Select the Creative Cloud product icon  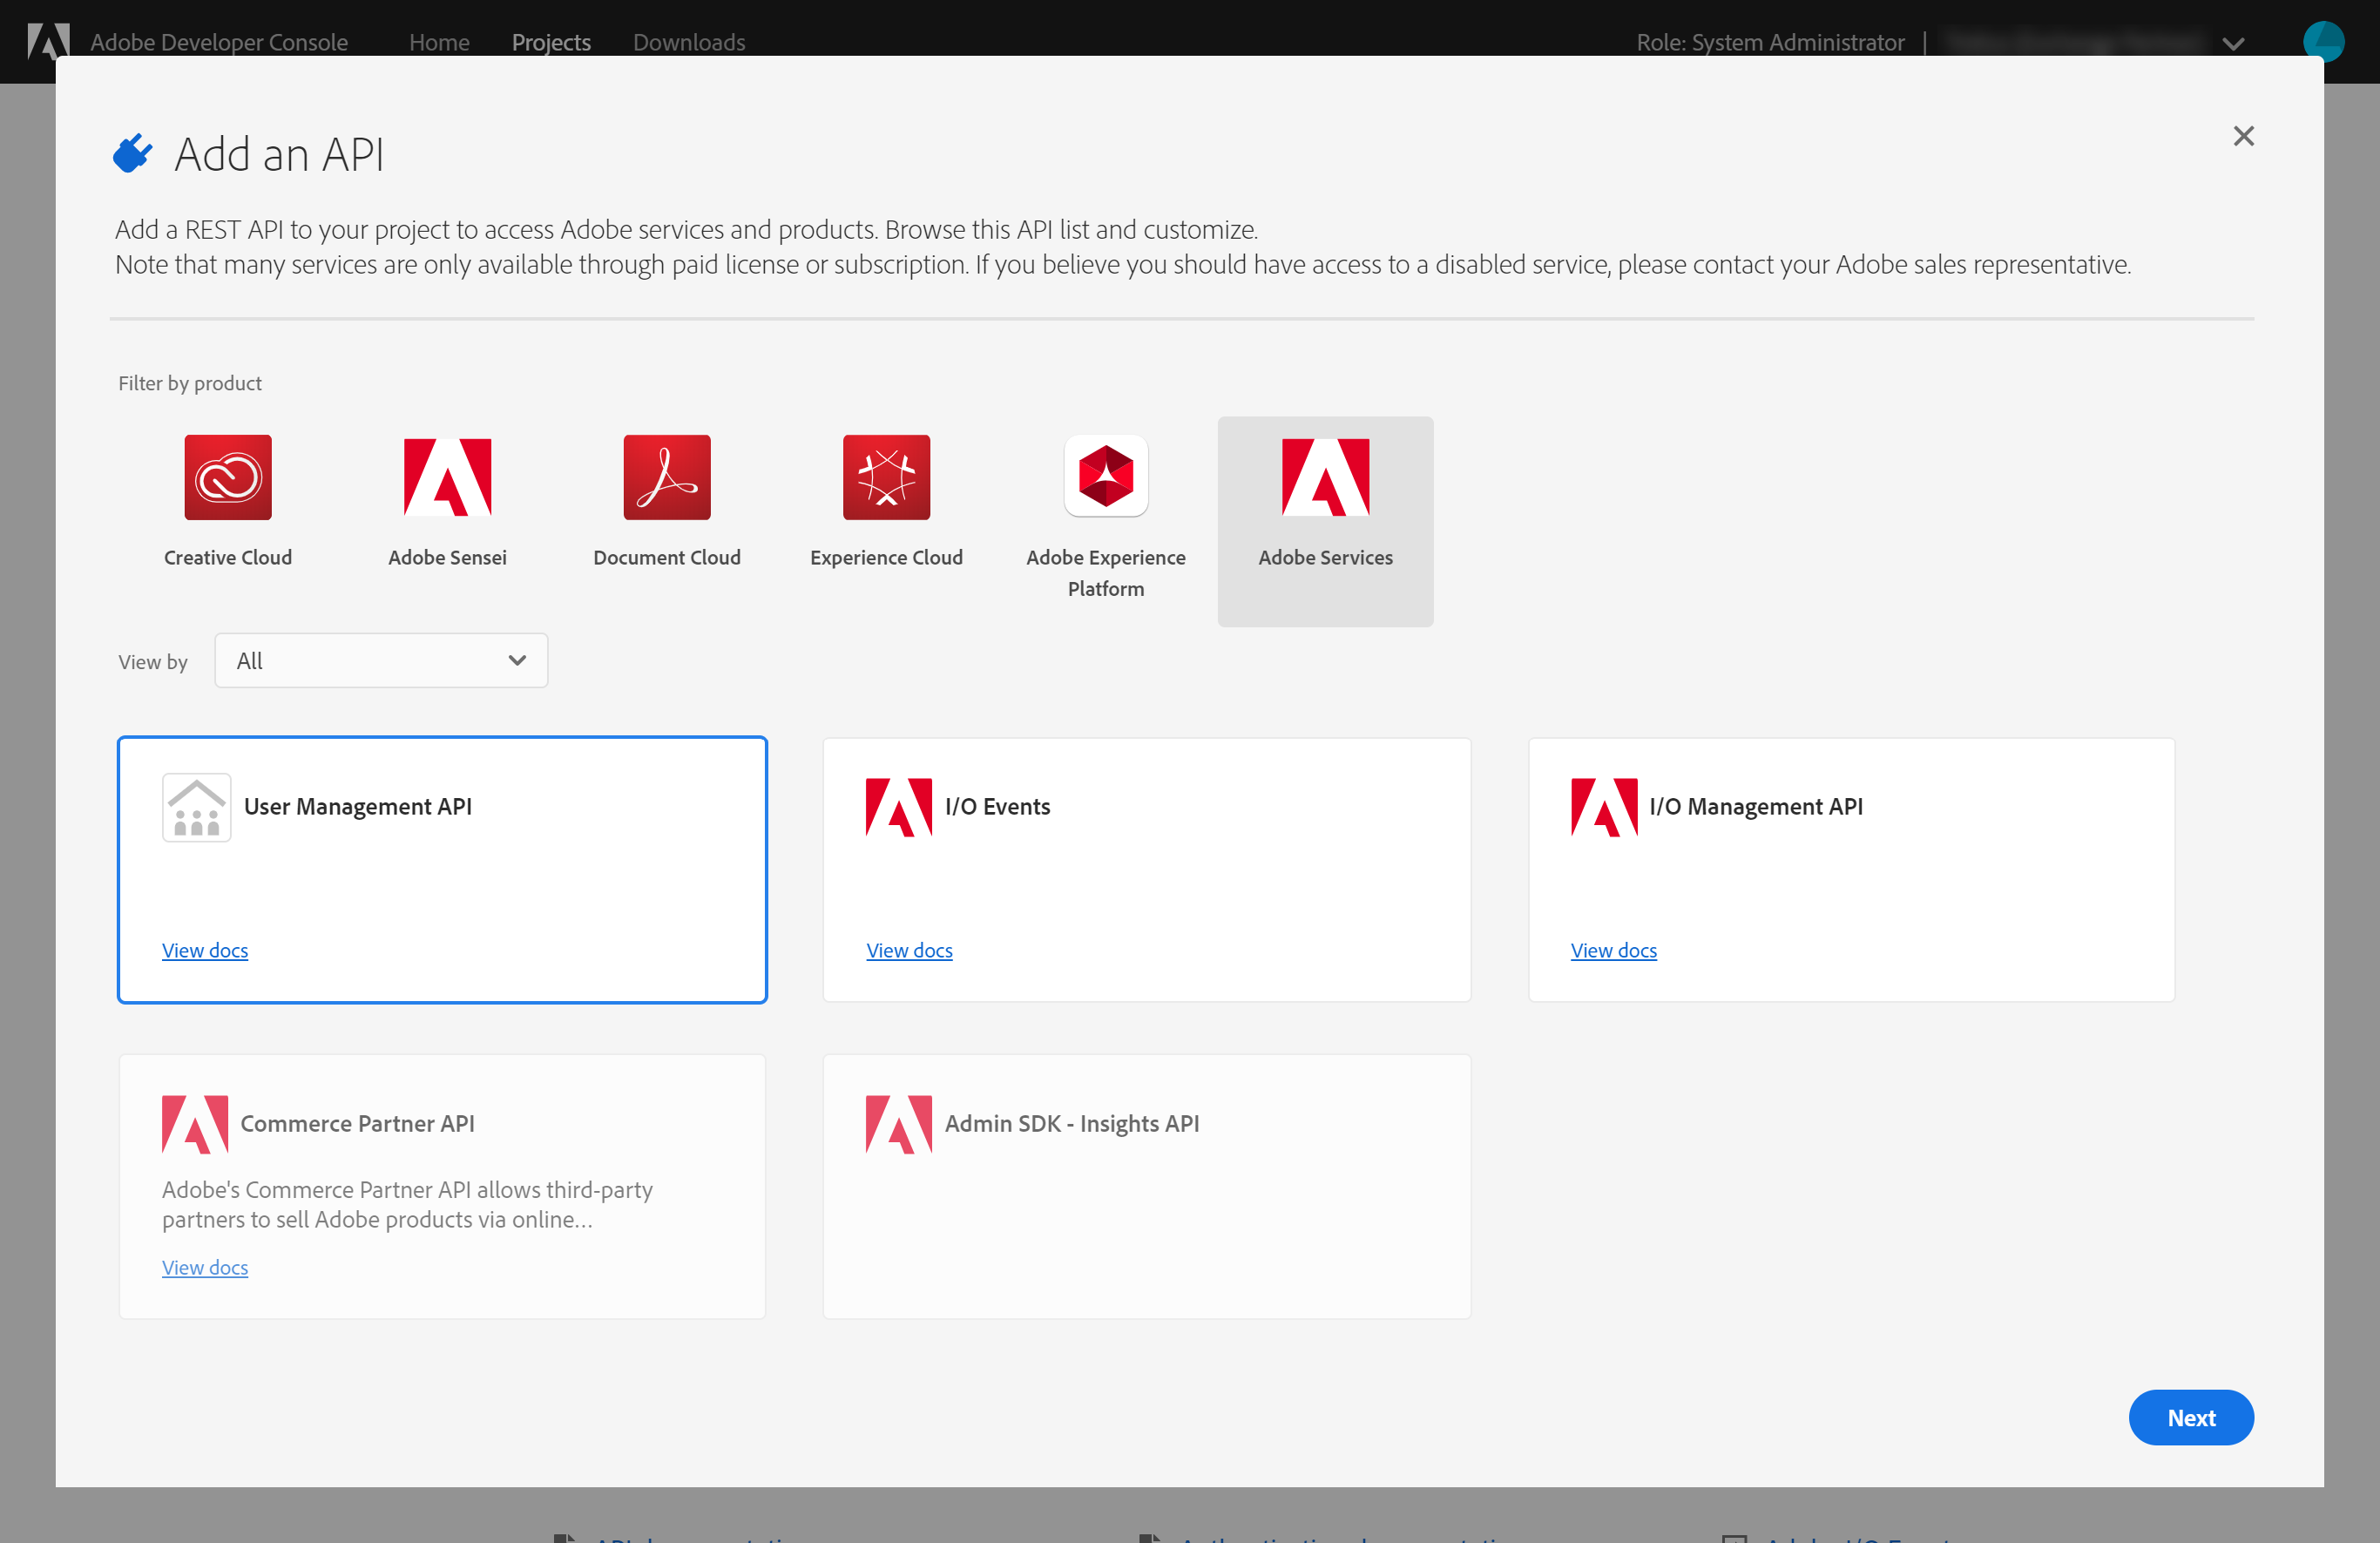click(228, 477)
